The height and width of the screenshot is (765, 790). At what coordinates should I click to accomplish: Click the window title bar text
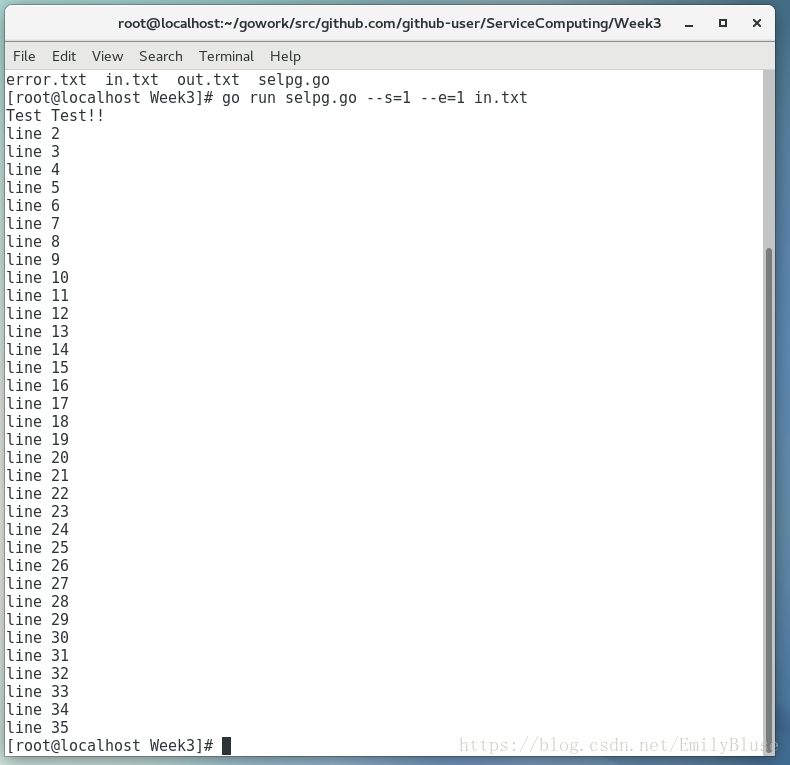pyautogui.click(x=389, y=23)
